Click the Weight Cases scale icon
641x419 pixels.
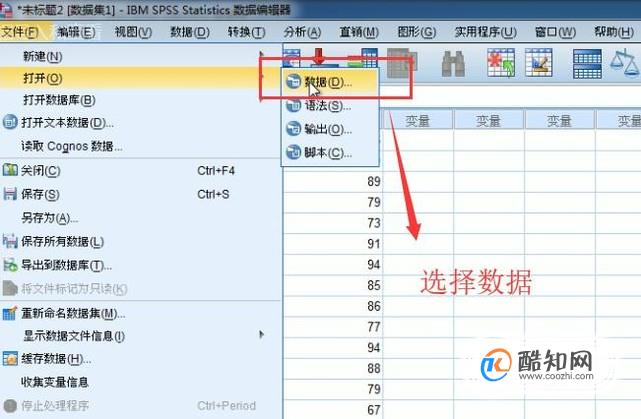pos(625,63)
